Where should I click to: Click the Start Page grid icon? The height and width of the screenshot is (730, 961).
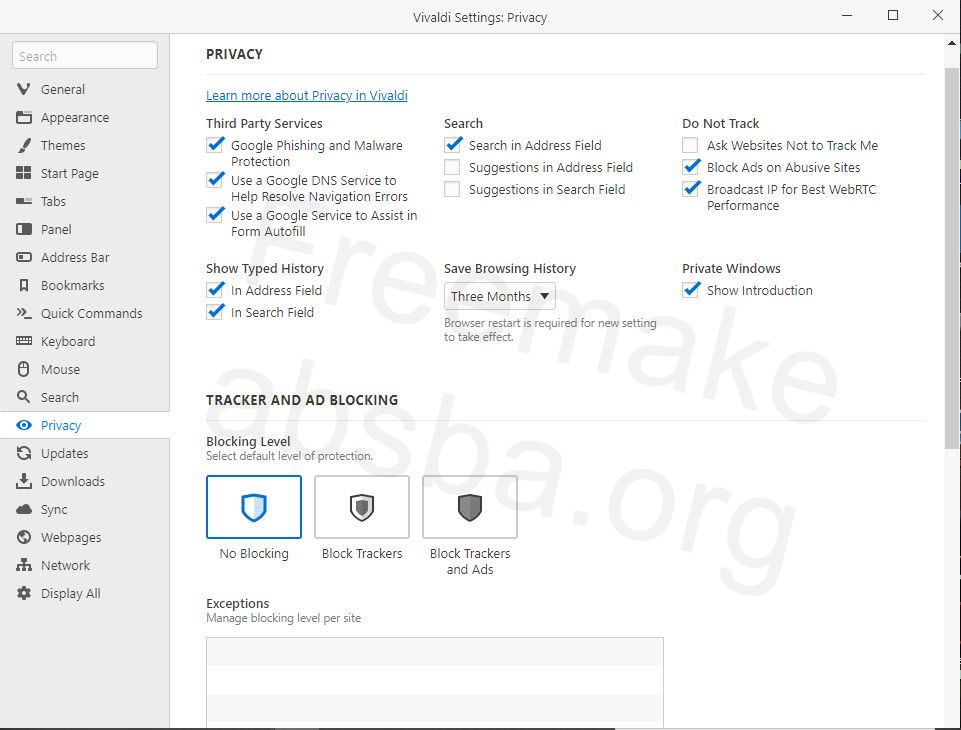pyautogui.click(x=23, y=173)
